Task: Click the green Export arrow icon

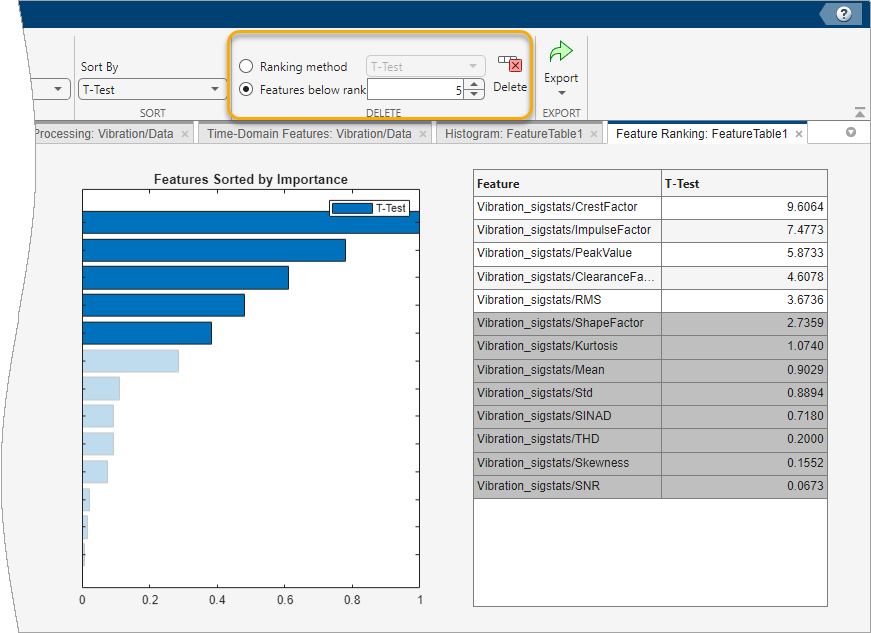Action: coord(561,52)
